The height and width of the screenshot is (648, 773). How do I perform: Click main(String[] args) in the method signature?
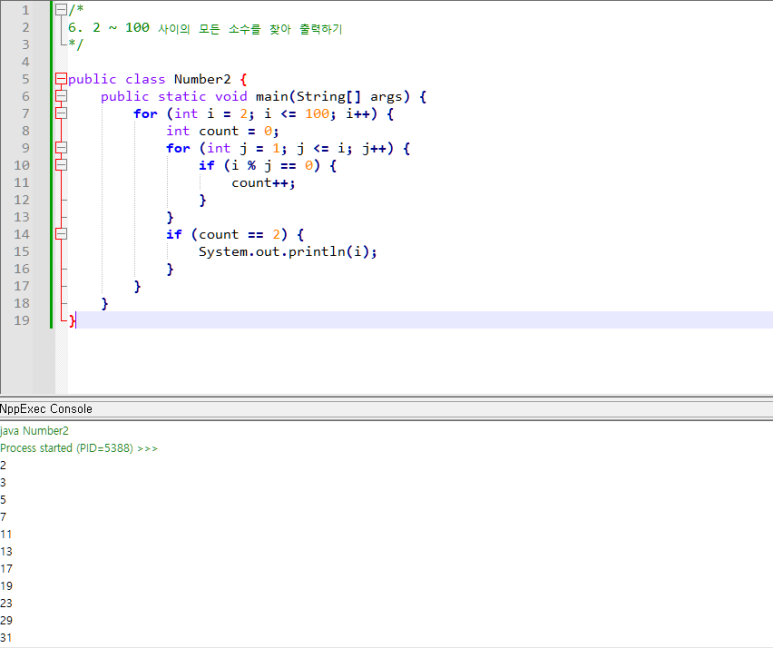pos(332,97)
